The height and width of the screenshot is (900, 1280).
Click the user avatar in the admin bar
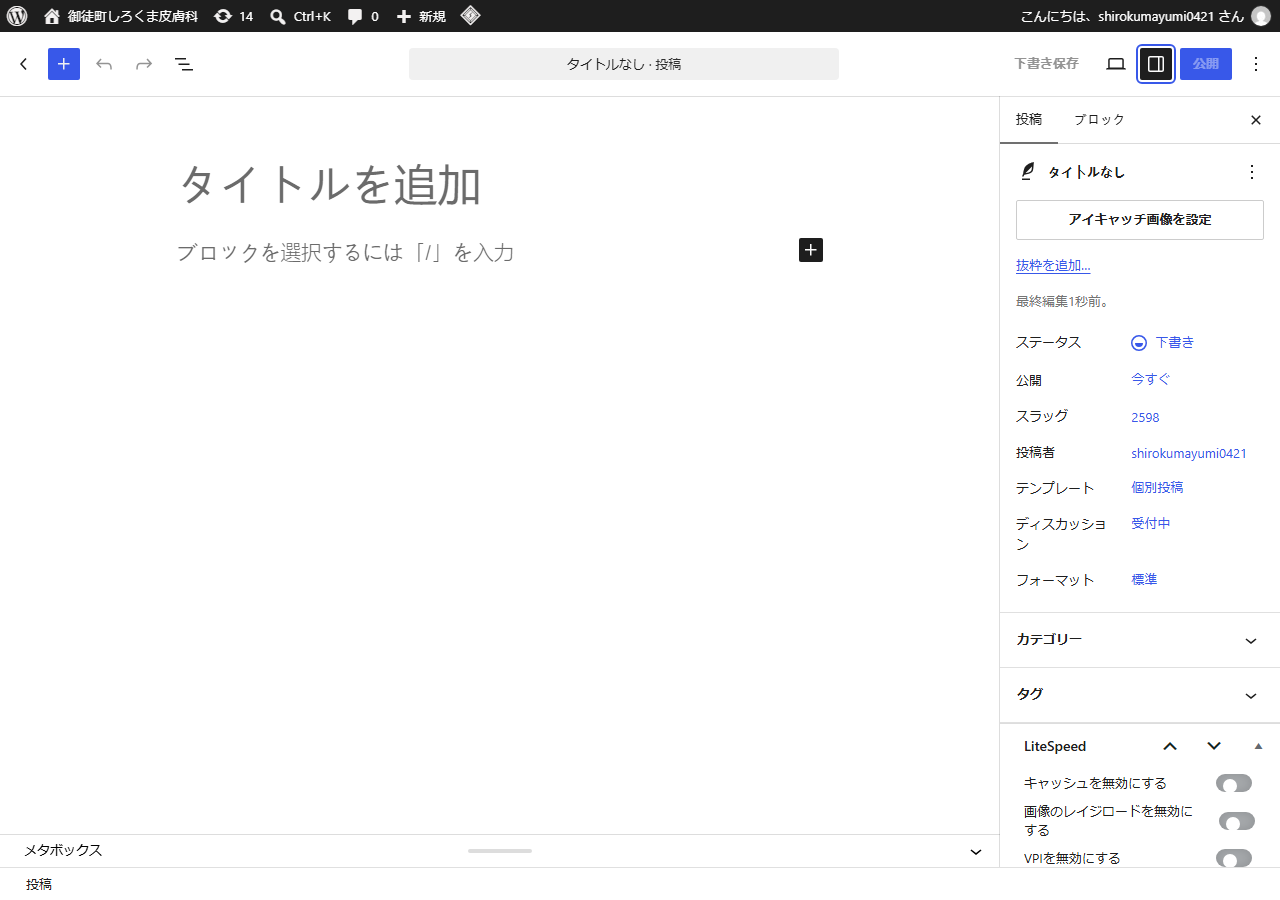(x=1260, y=16)
